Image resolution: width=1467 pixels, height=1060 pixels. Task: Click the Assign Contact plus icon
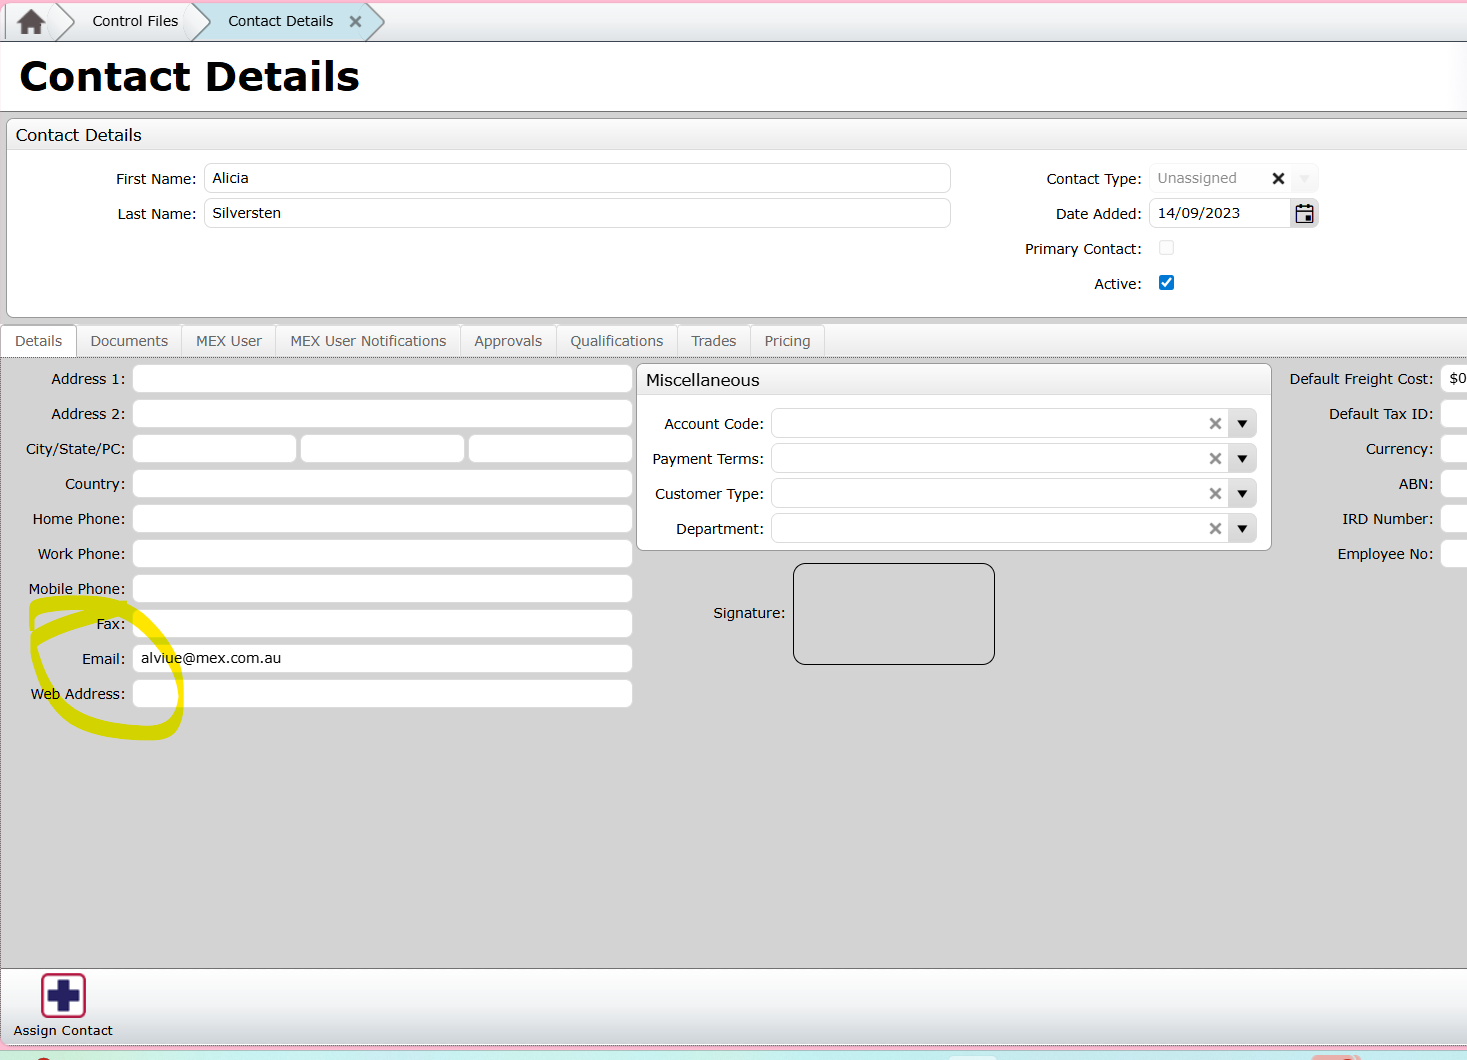[x=63, y=995]
